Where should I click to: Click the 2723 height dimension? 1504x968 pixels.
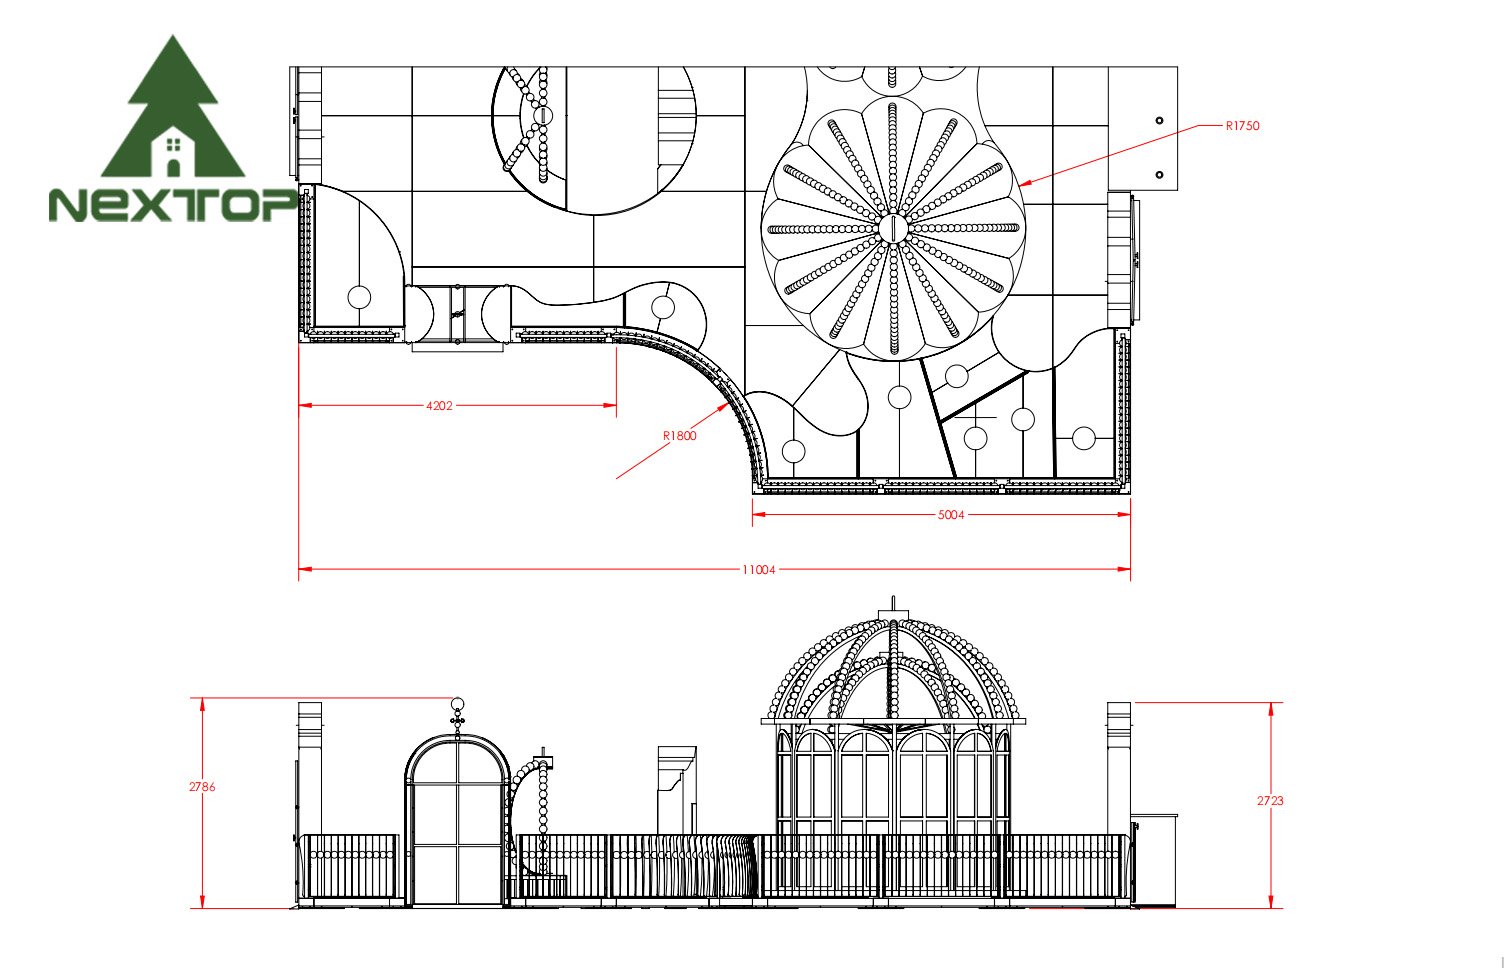[x=1270, y=800]
